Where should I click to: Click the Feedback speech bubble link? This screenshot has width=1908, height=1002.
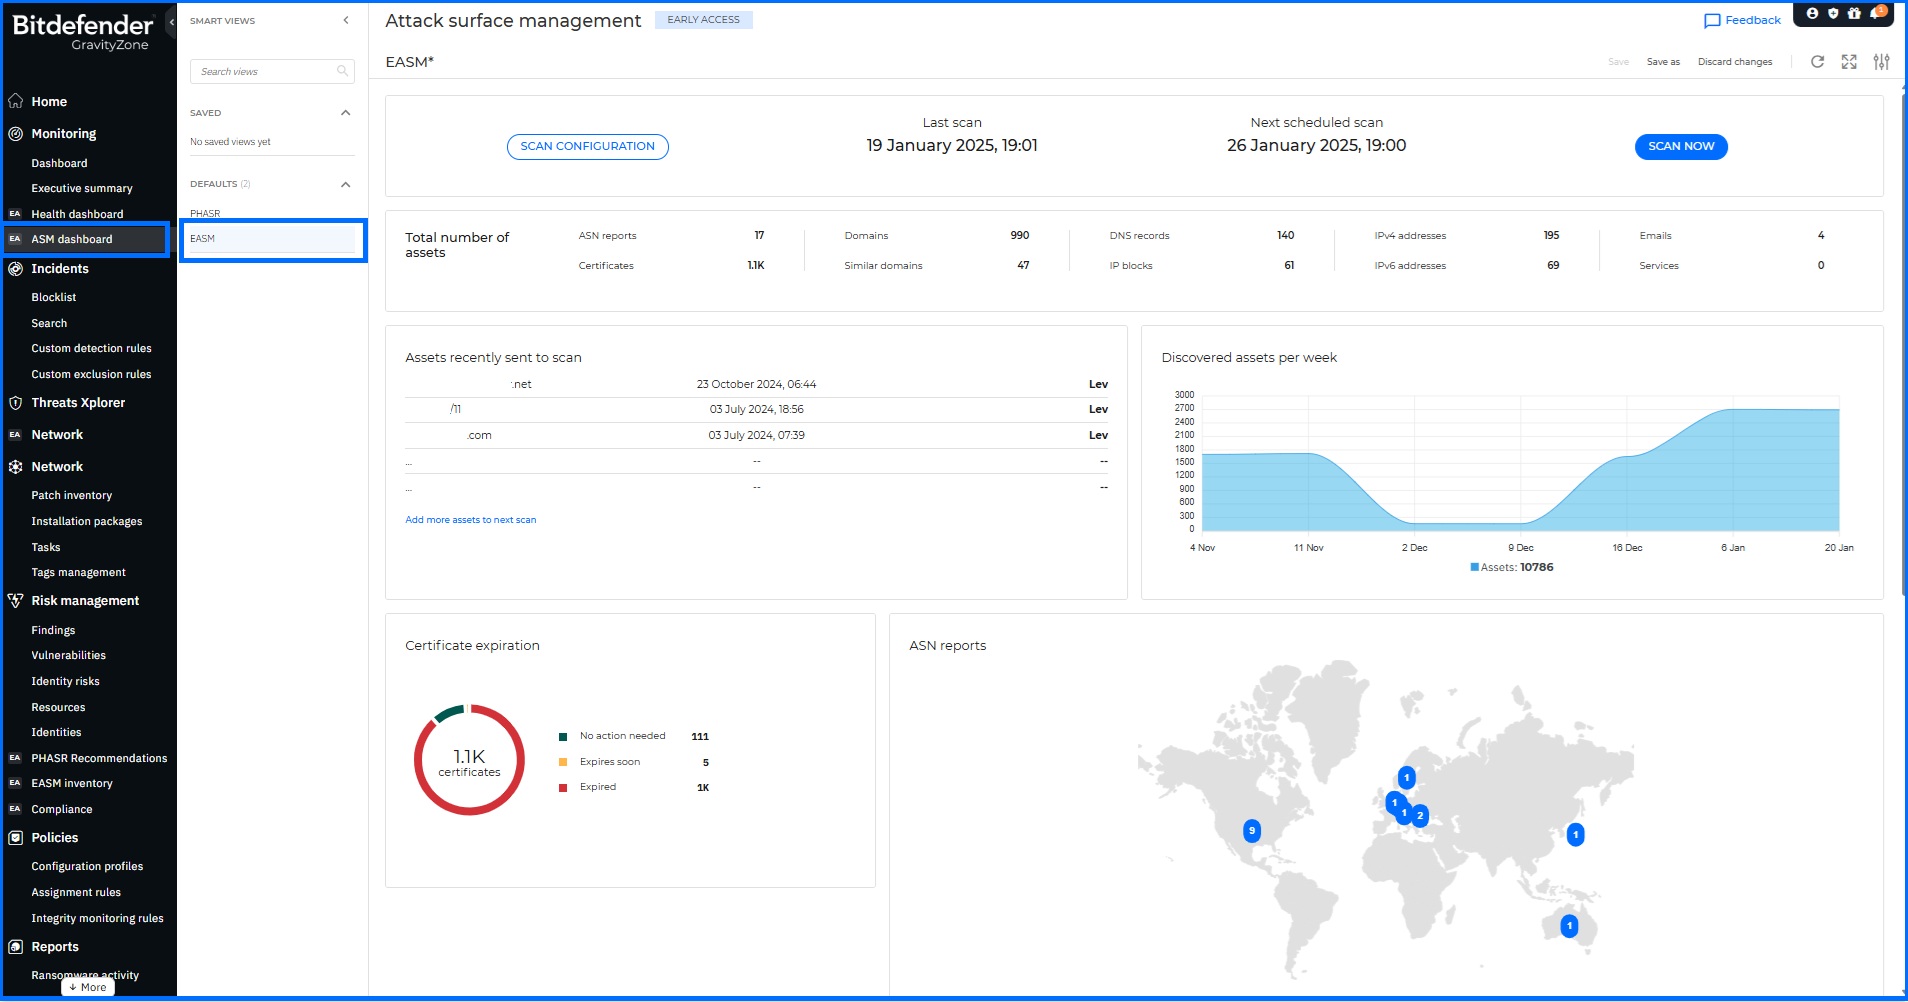pyautogui.click(x=1742, y=20)
